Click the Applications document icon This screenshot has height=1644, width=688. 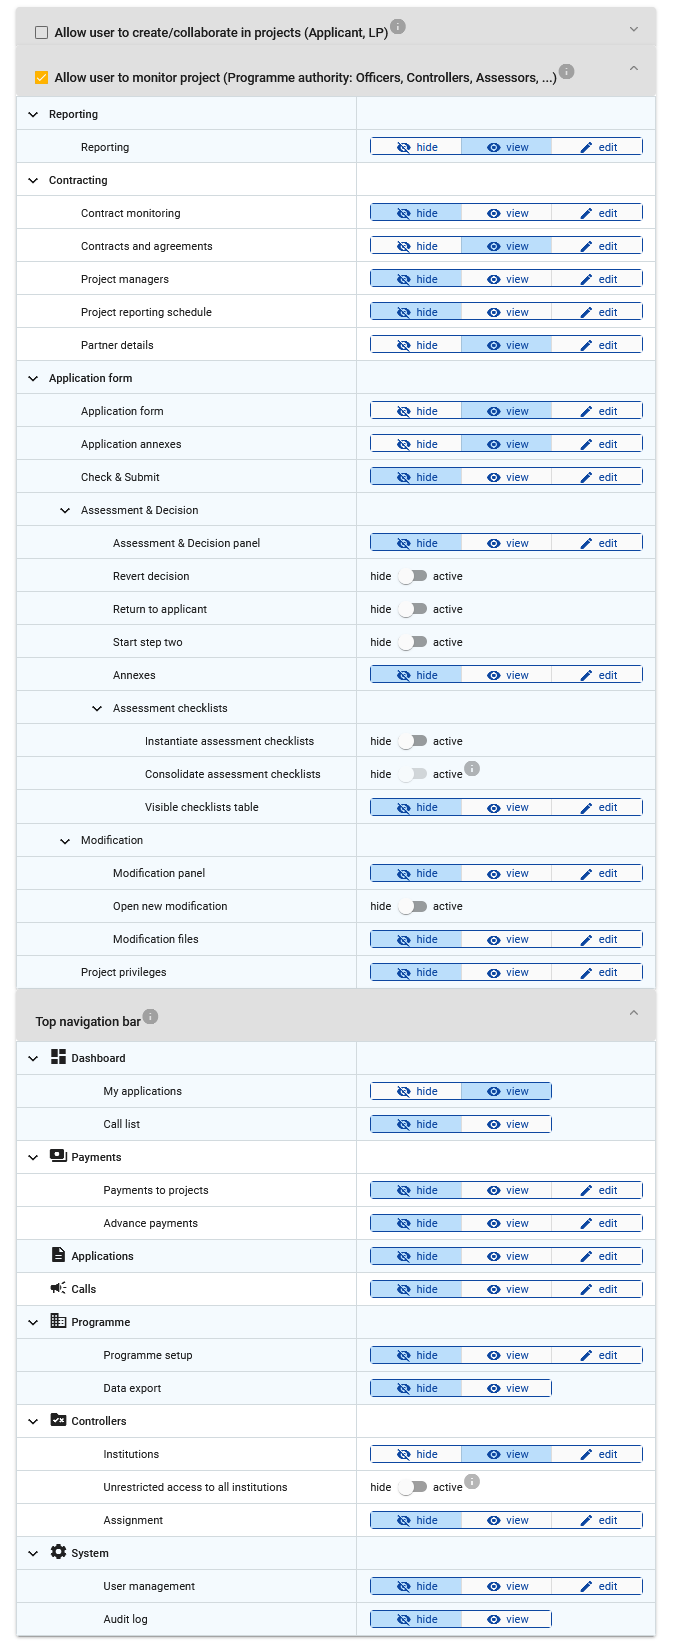(58, 1255)
